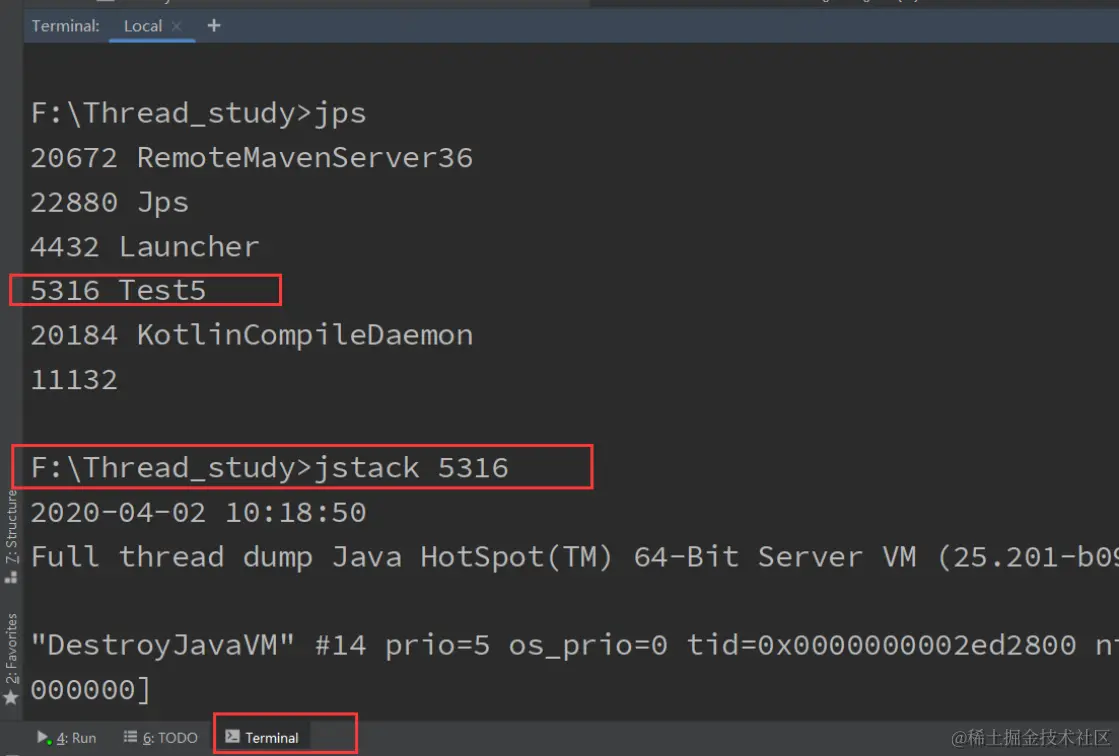Add a new terminal session tab
The image size is (1119, 756).
pyautogui.click(x=213, y=26)
